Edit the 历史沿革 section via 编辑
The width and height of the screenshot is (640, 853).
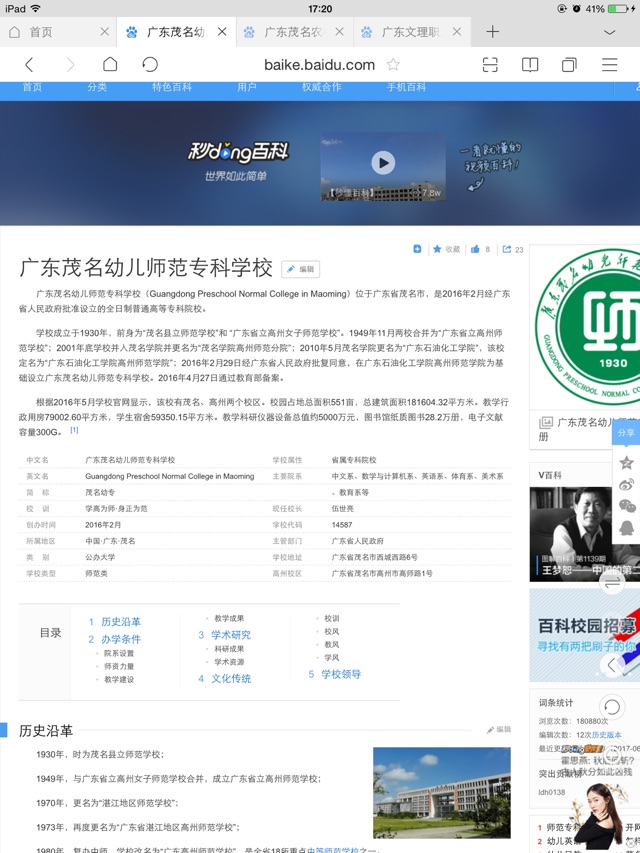pos(499,729)
